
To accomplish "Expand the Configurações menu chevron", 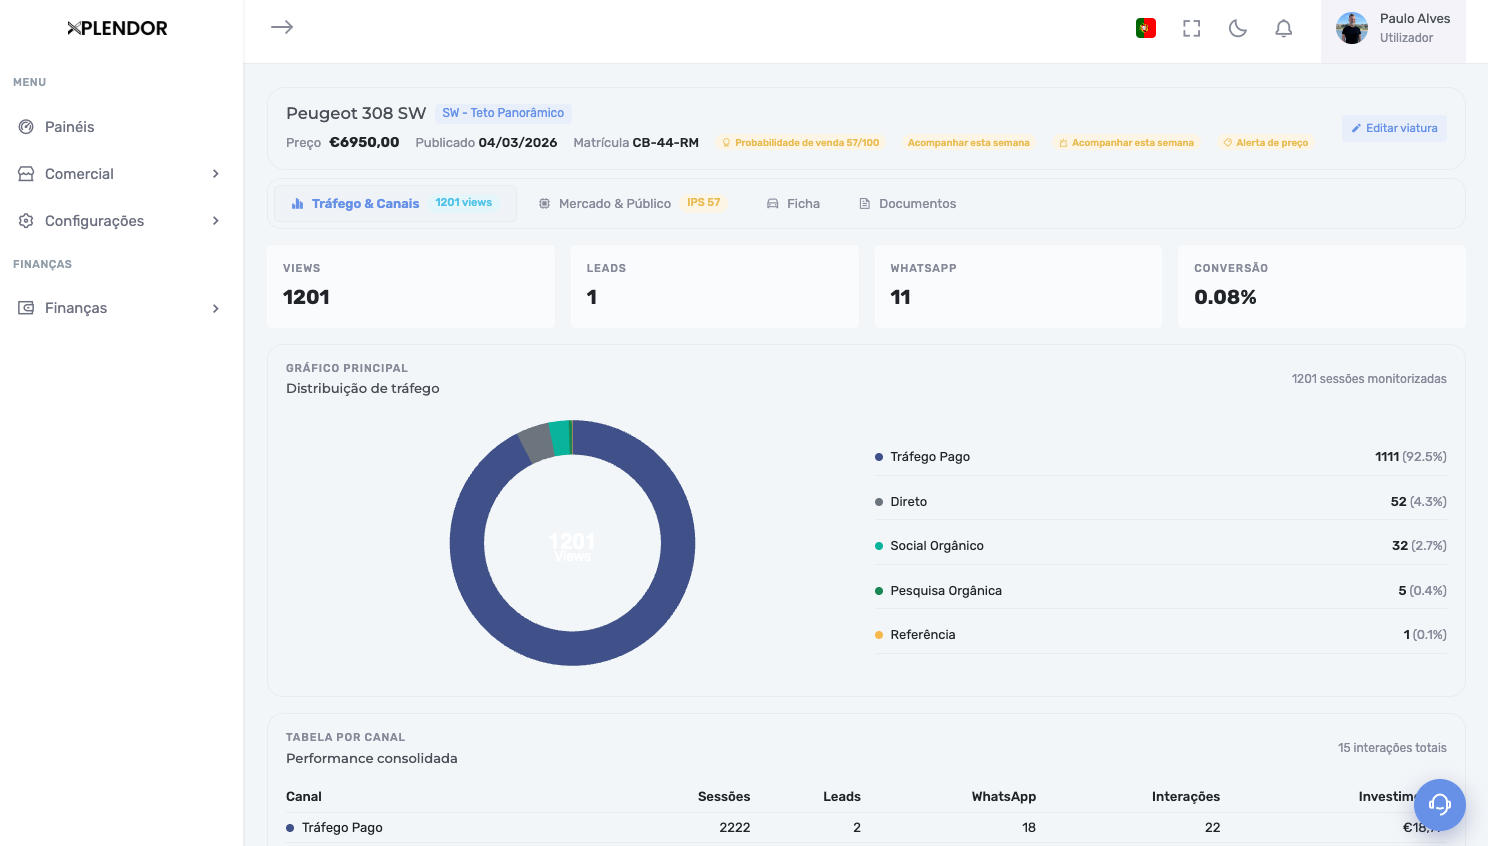I will (x=215, y=221).
